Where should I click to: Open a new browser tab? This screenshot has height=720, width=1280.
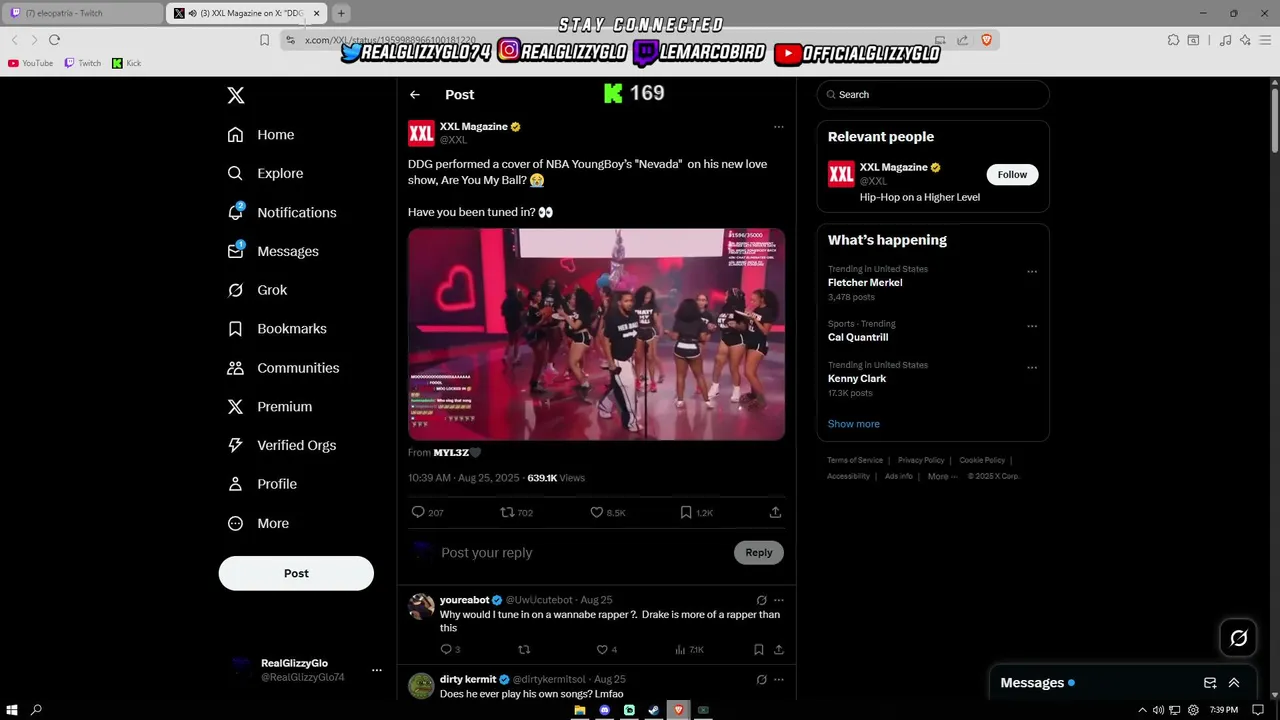coord(341,13)
